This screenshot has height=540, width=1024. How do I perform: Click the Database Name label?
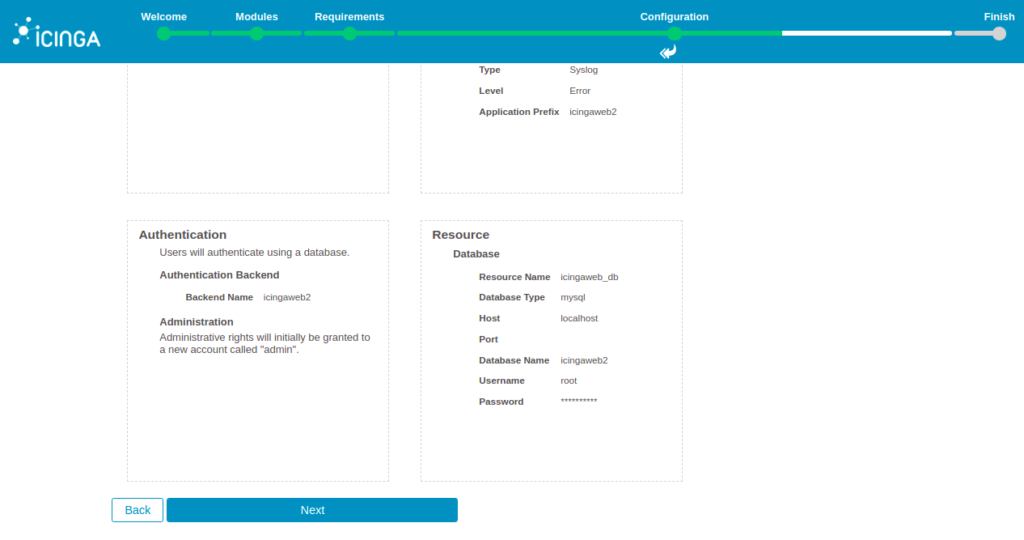(514, 360)
